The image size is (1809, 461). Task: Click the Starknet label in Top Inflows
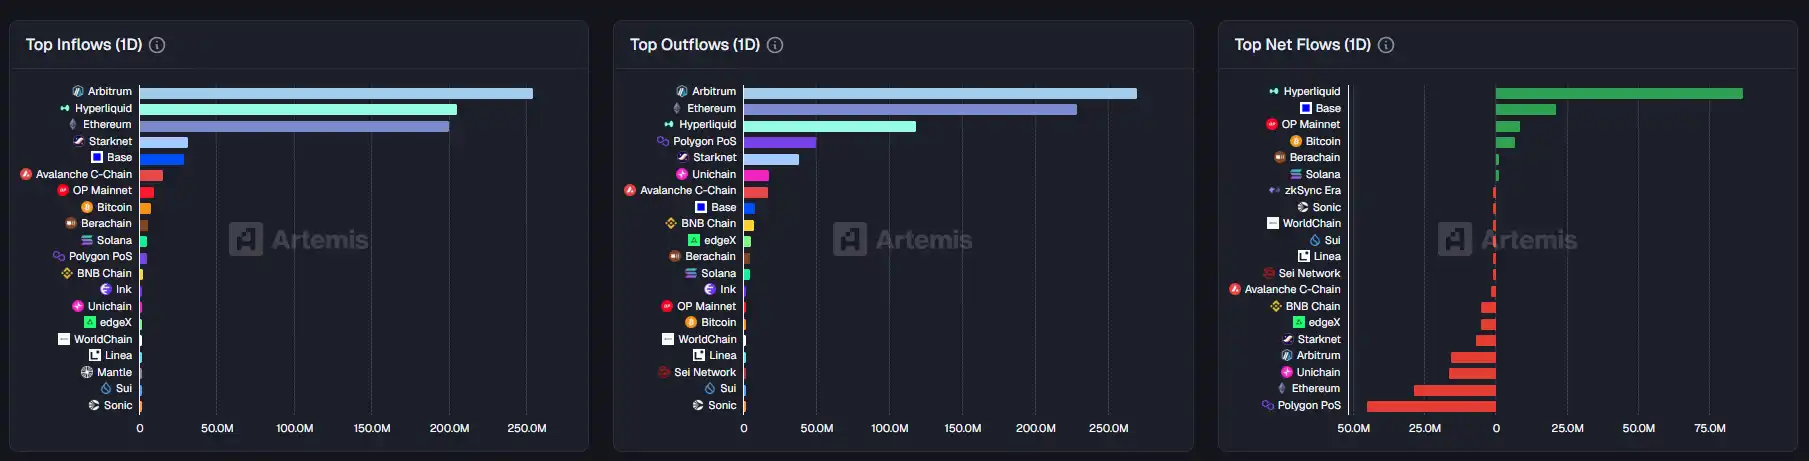pos(110,141)
